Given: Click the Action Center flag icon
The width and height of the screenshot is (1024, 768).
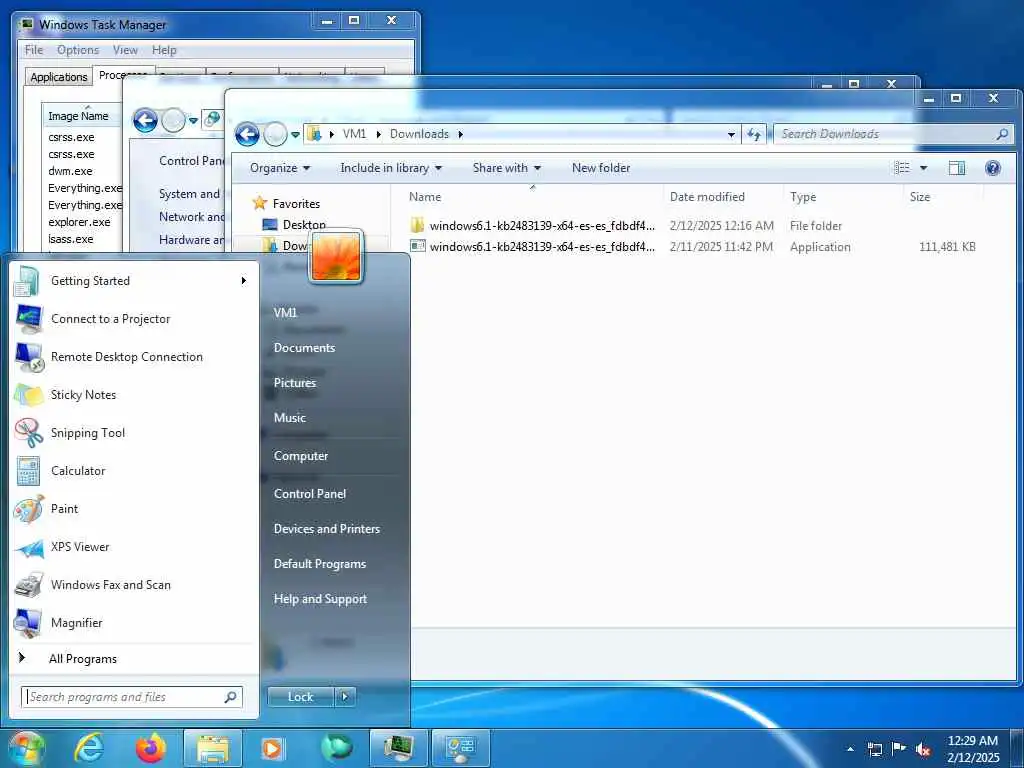Looking at the screenshot, I should point(899,749).
